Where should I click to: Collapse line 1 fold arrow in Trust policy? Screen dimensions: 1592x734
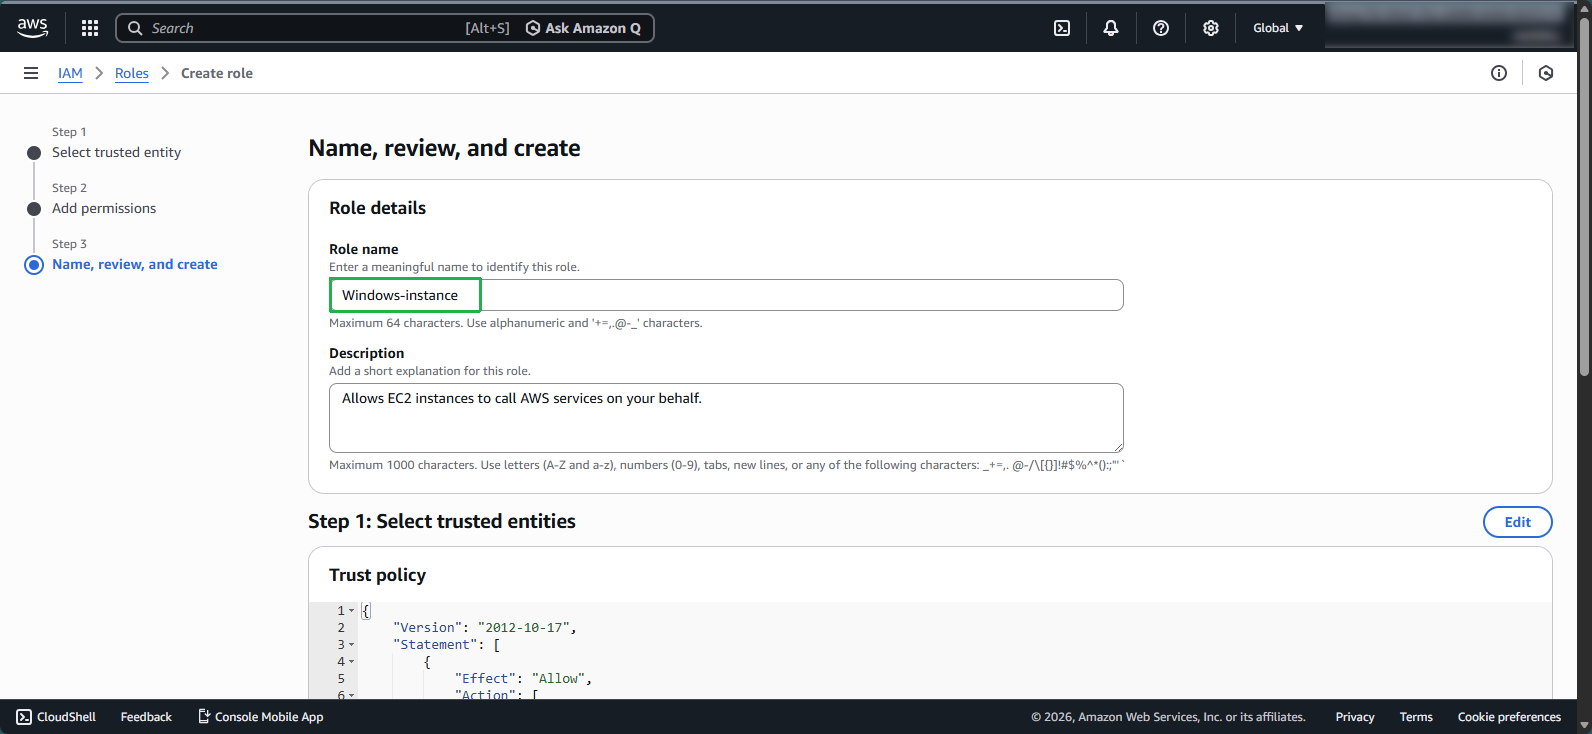352,611
